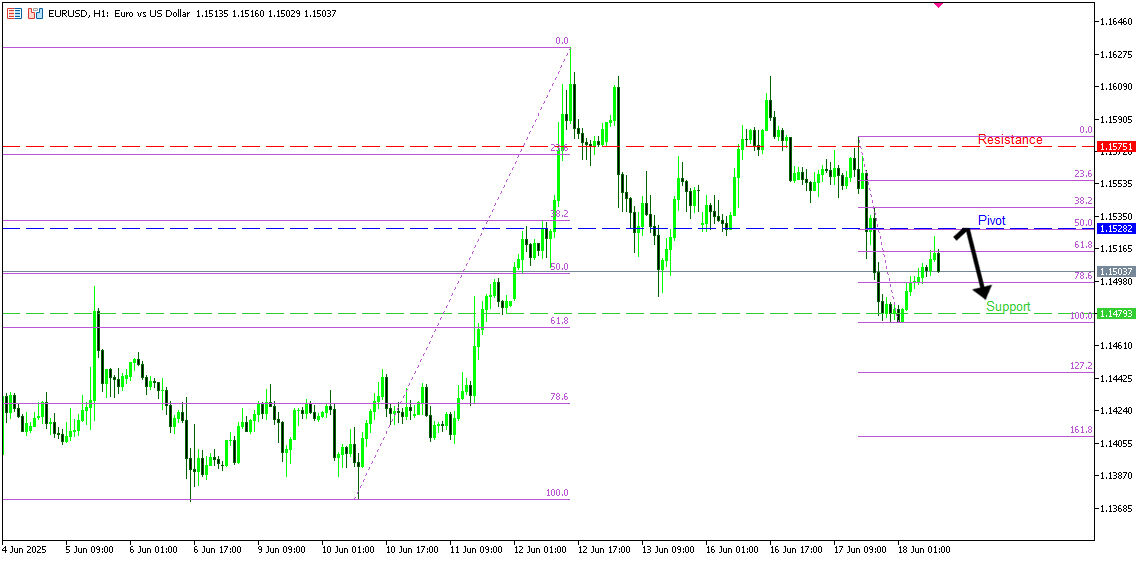Click the 78.6 label of the large Fibonacci

point(558,397)
